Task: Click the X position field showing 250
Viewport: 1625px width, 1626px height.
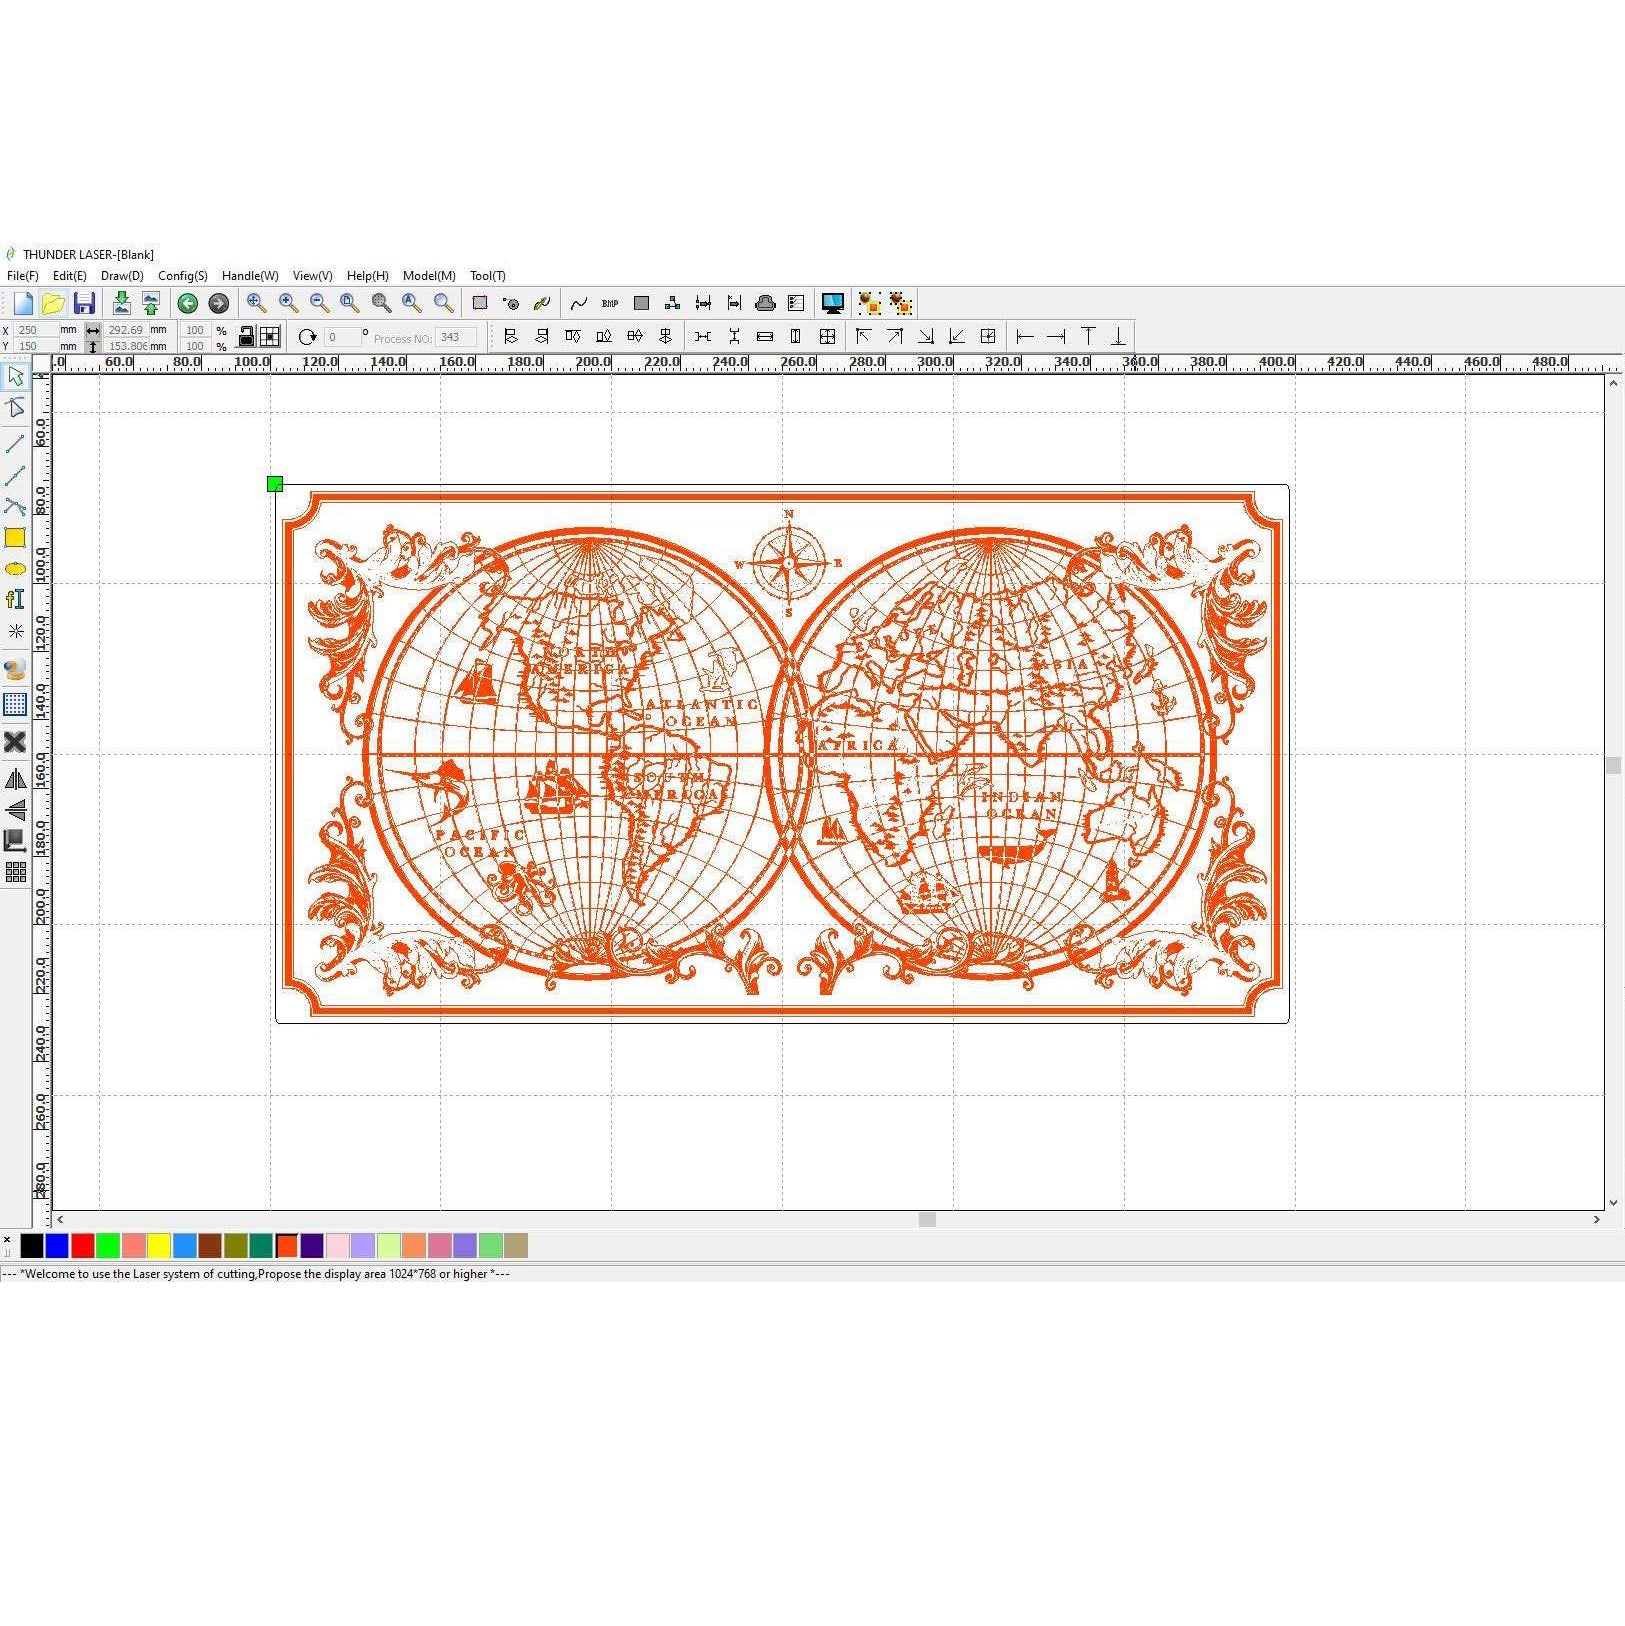Action: [x=36, y=330]
